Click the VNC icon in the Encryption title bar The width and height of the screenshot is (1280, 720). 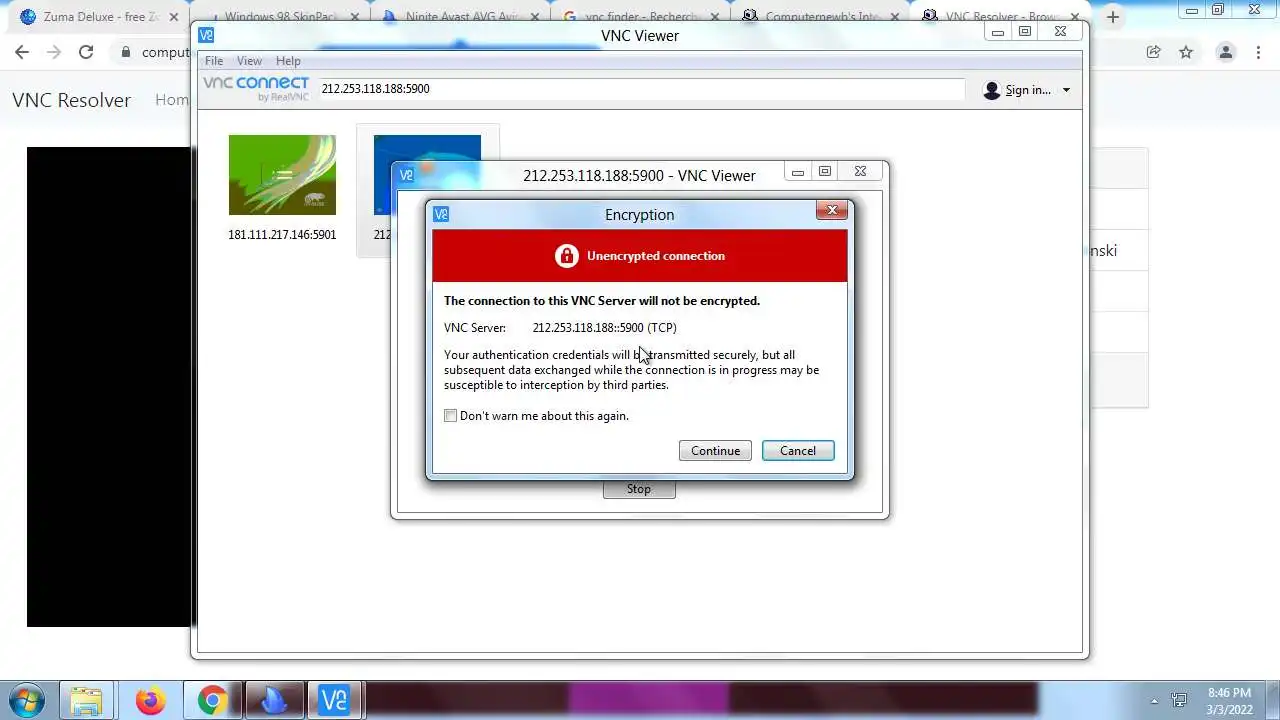(x=441, y=214)
